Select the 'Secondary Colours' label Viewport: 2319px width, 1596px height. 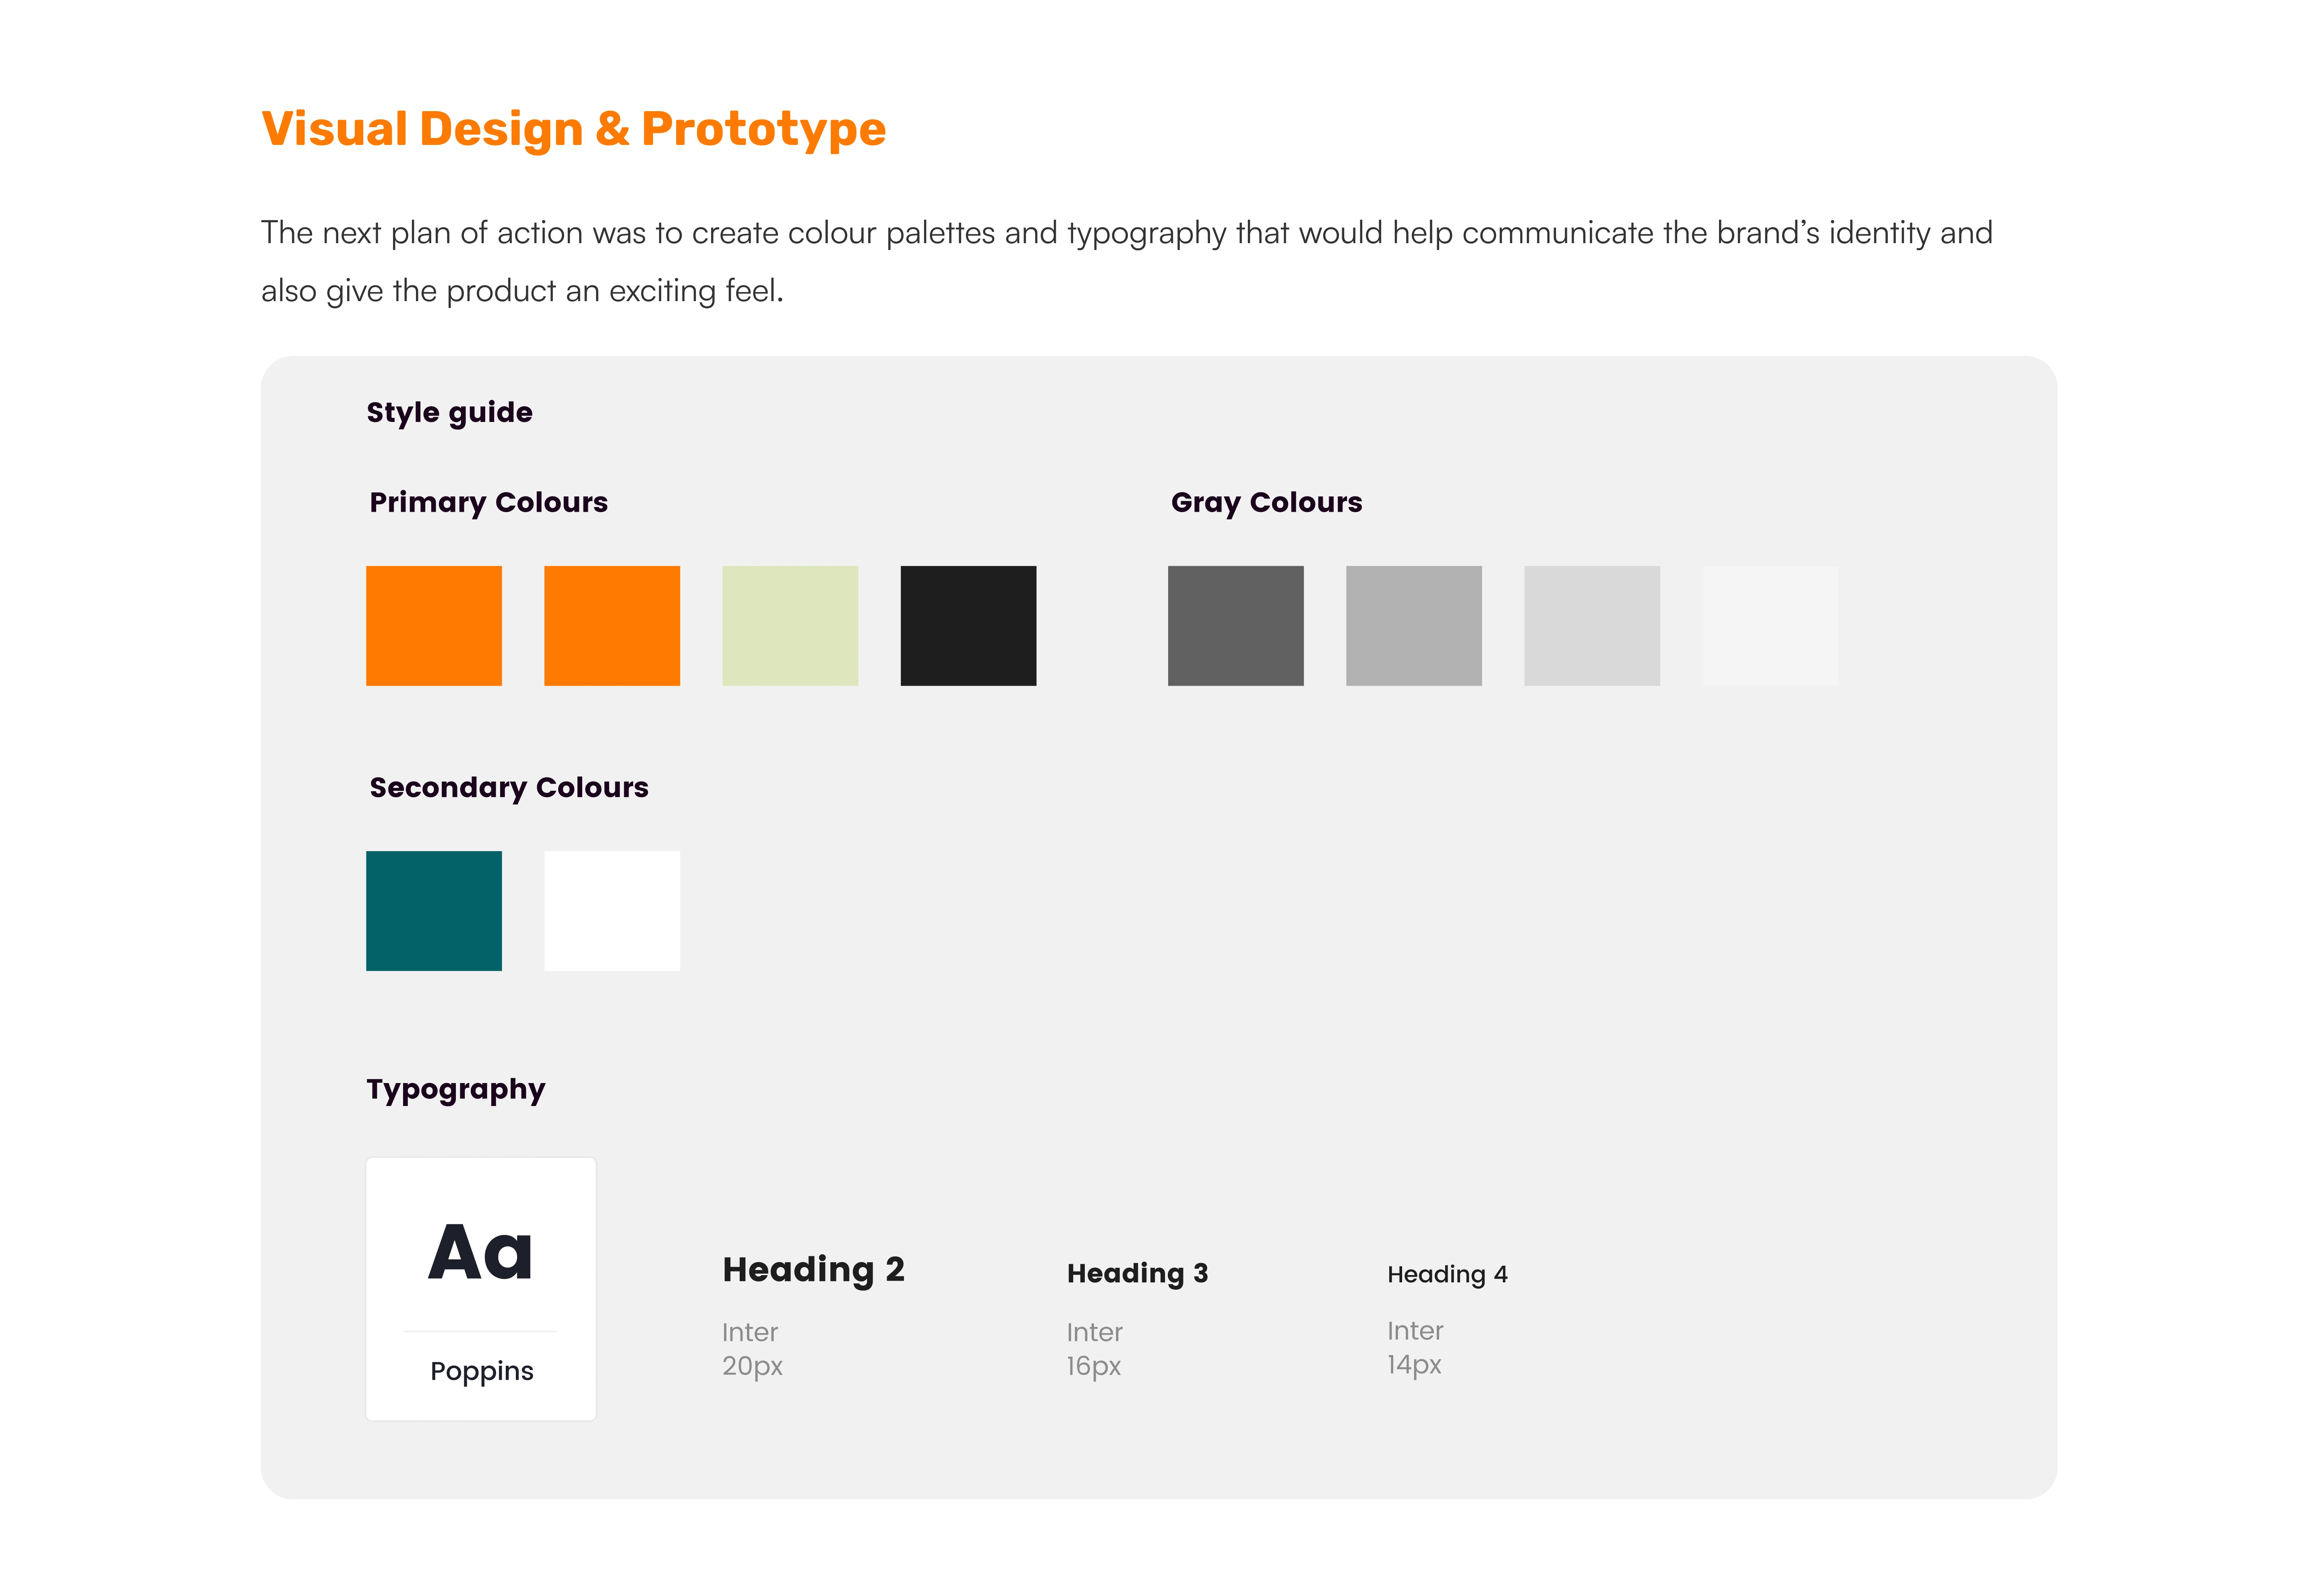[509, 787]
